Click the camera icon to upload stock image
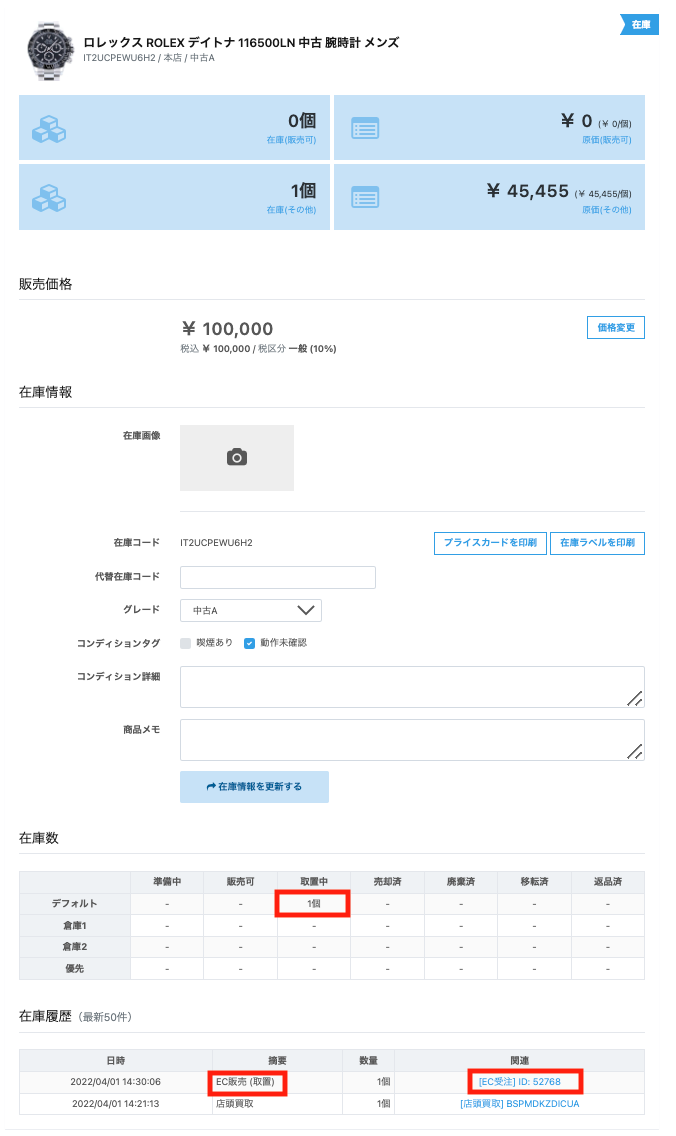The width and height of the screenshot is (676, 1136). click(x=237, y=457)
